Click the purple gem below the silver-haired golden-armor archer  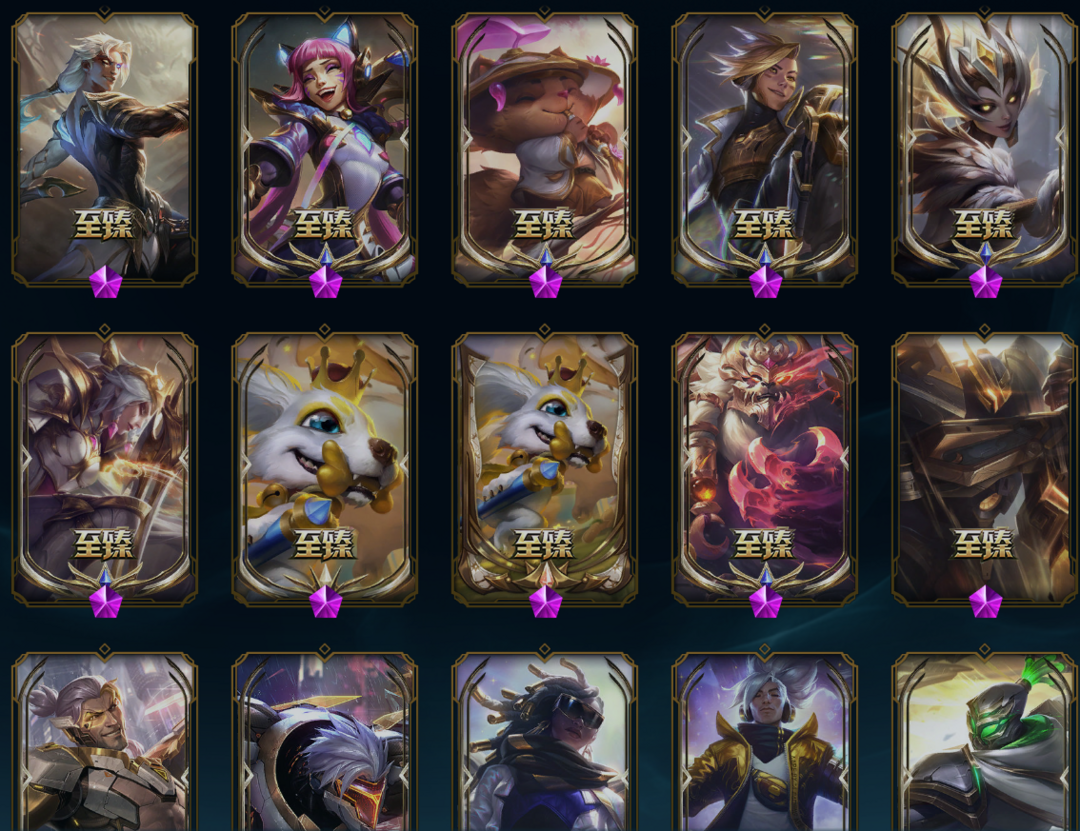106,602
